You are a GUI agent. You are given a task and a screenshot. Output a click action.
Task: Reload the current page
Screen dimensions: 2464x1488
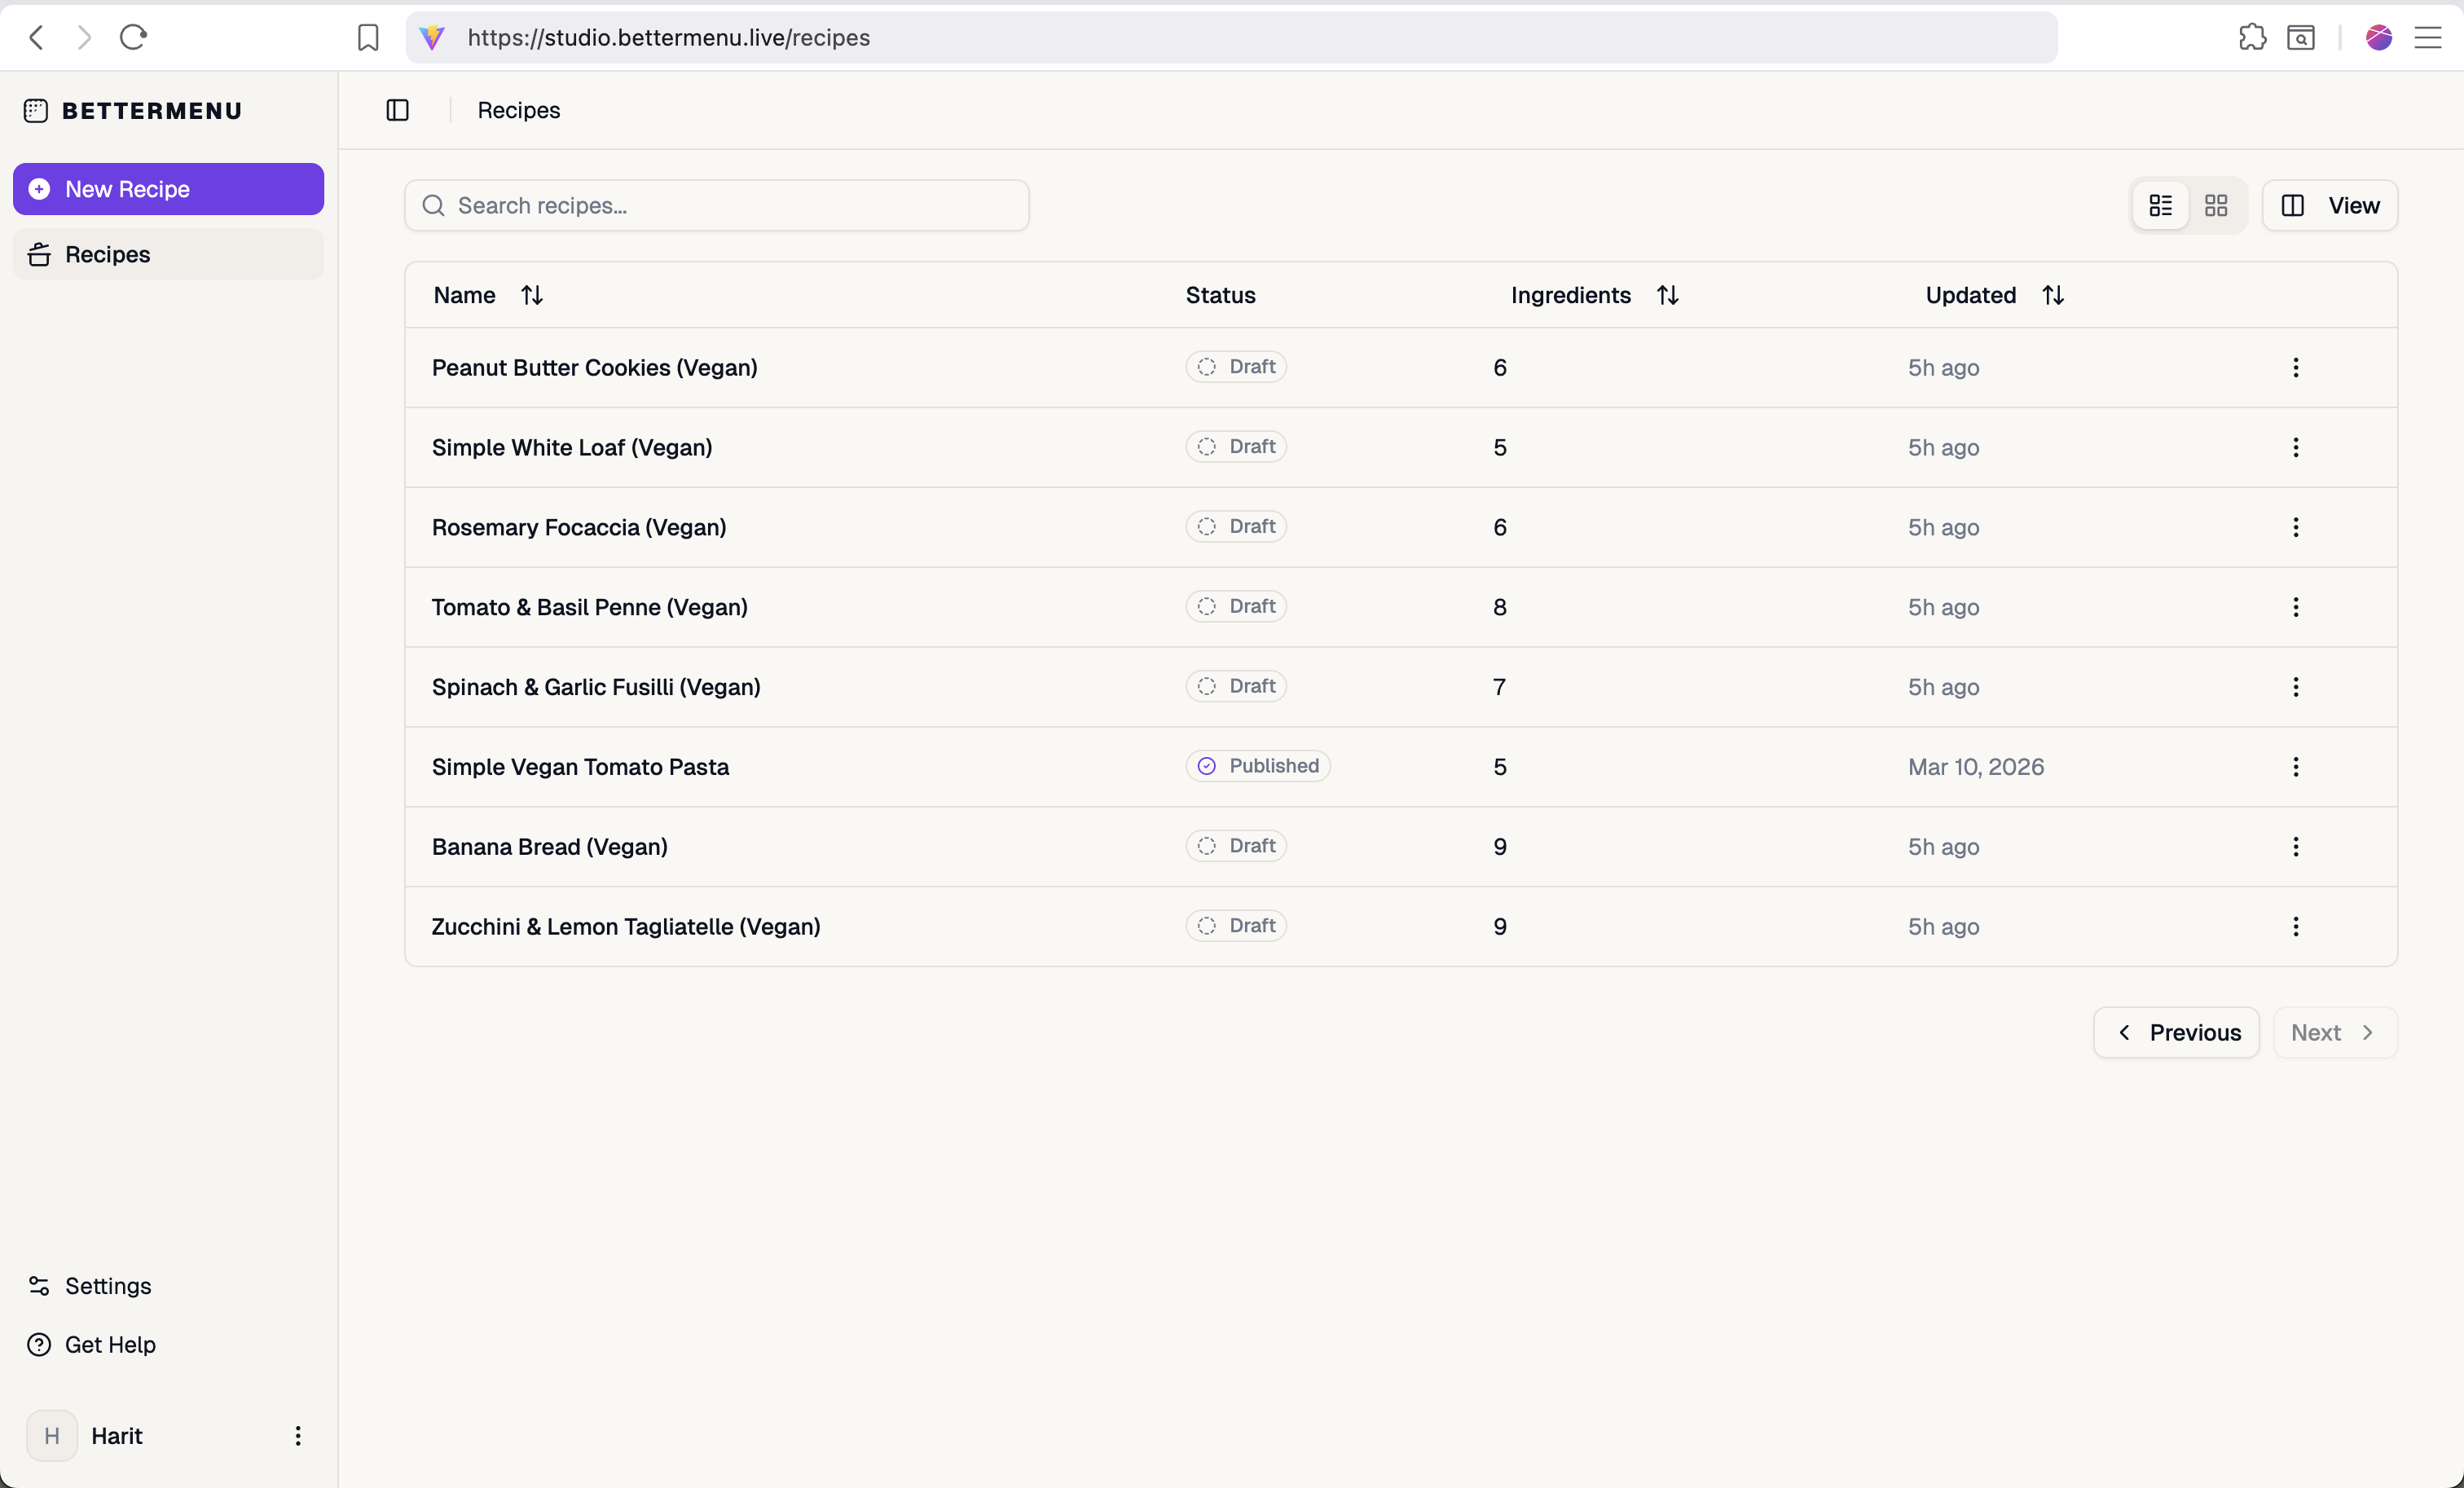133,37
